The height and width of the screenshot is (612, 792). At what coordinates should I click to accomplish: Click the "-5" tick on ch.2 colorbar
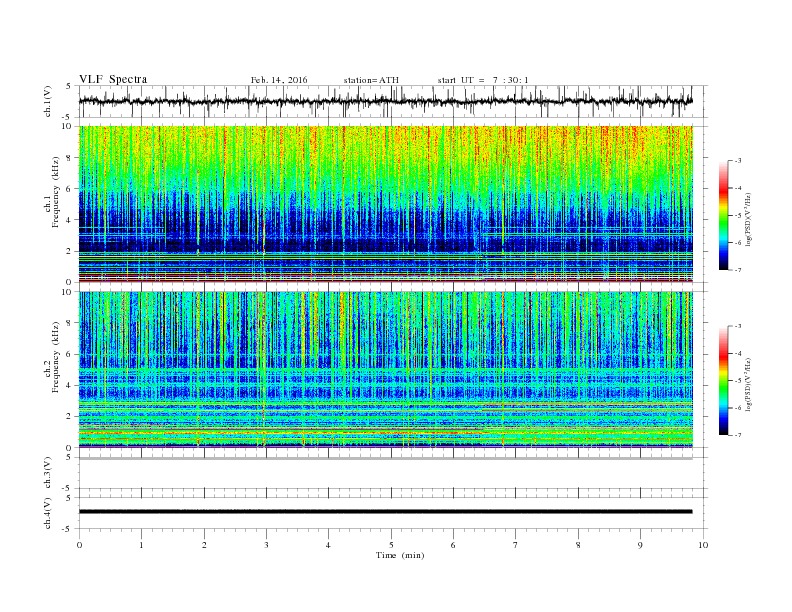click(x=737, y=381)
